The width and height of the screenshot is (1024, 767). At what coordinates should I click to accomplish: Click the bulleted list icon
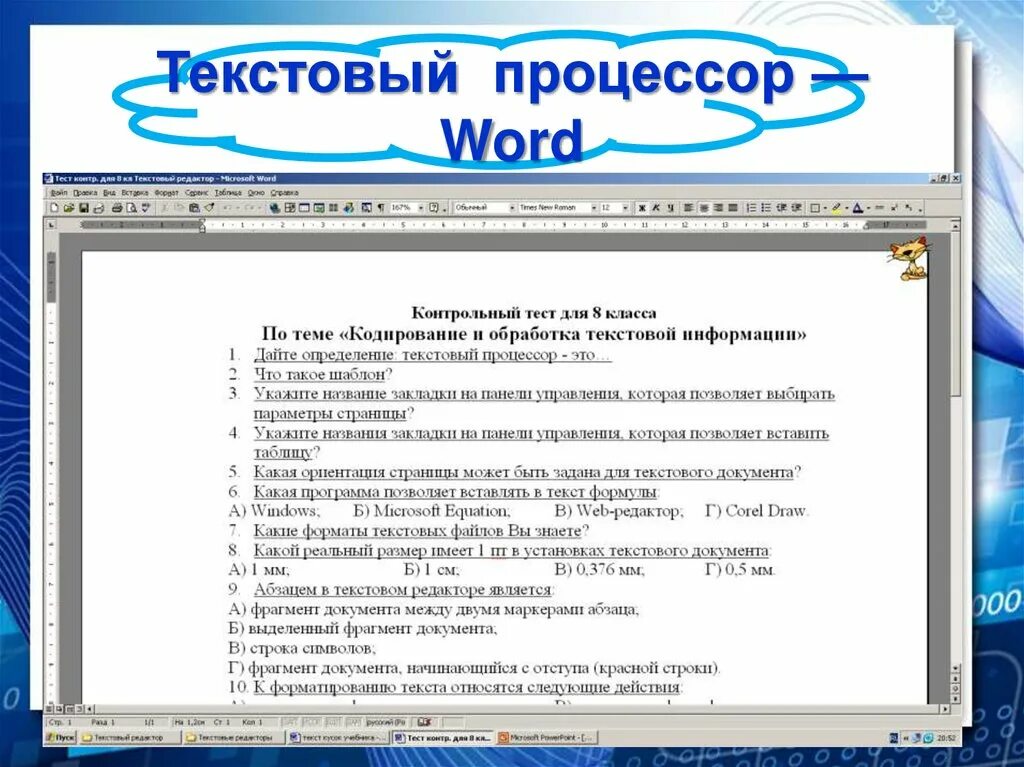point(765,208)
